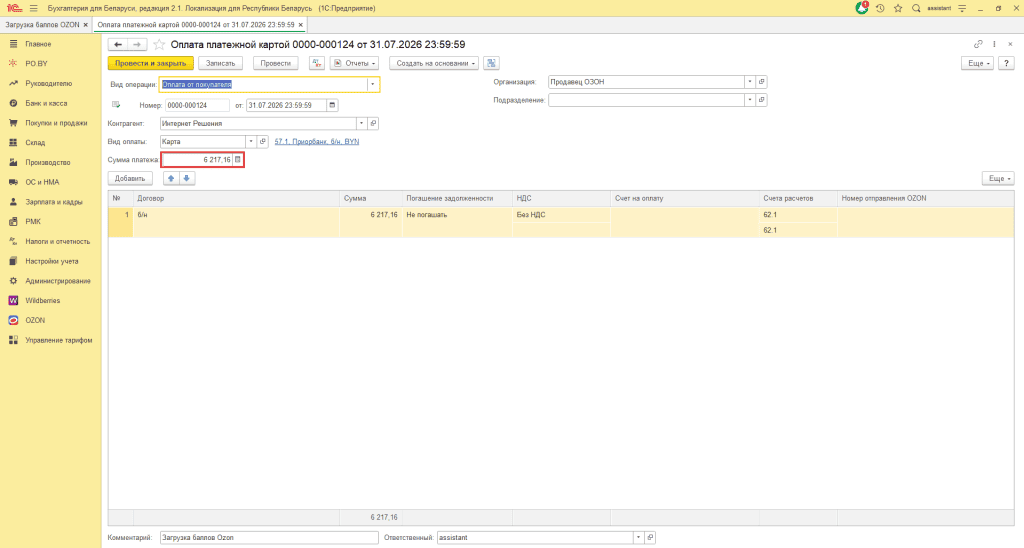Select Не погашать cell in row 1

(x=457, y=215)
